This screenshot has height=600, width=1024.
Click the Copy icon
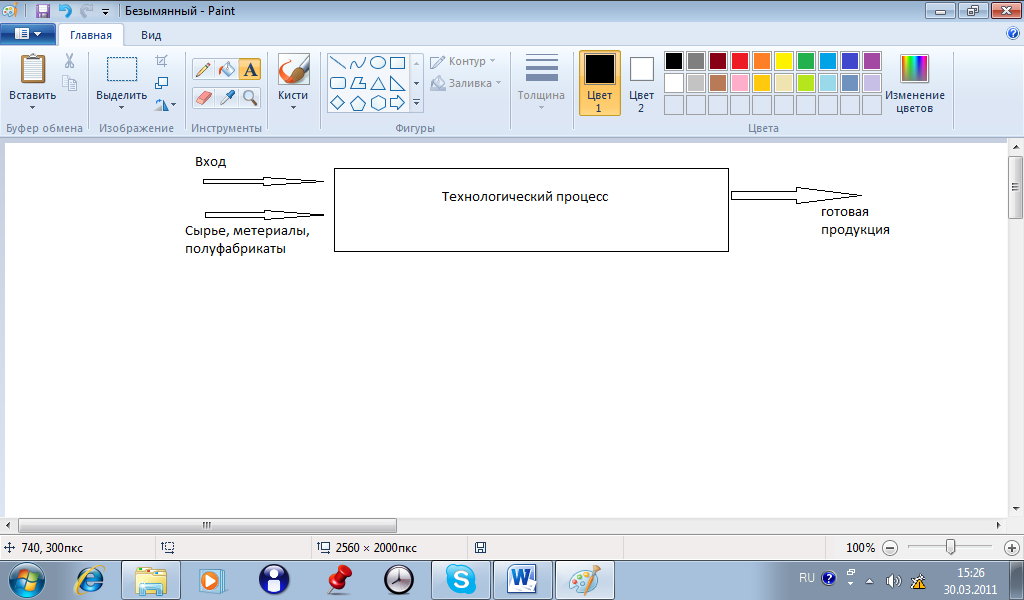pyautogui.click(x=69, y=83)
